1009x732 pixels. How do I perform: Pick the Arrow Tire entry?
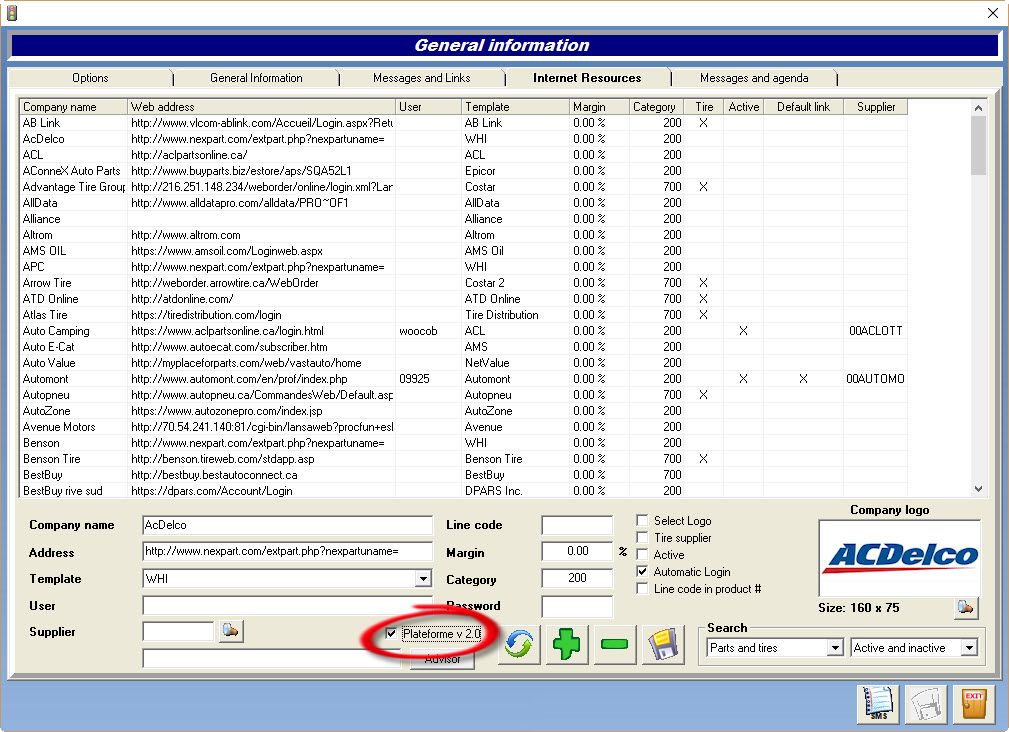click(x=463, y=283)
